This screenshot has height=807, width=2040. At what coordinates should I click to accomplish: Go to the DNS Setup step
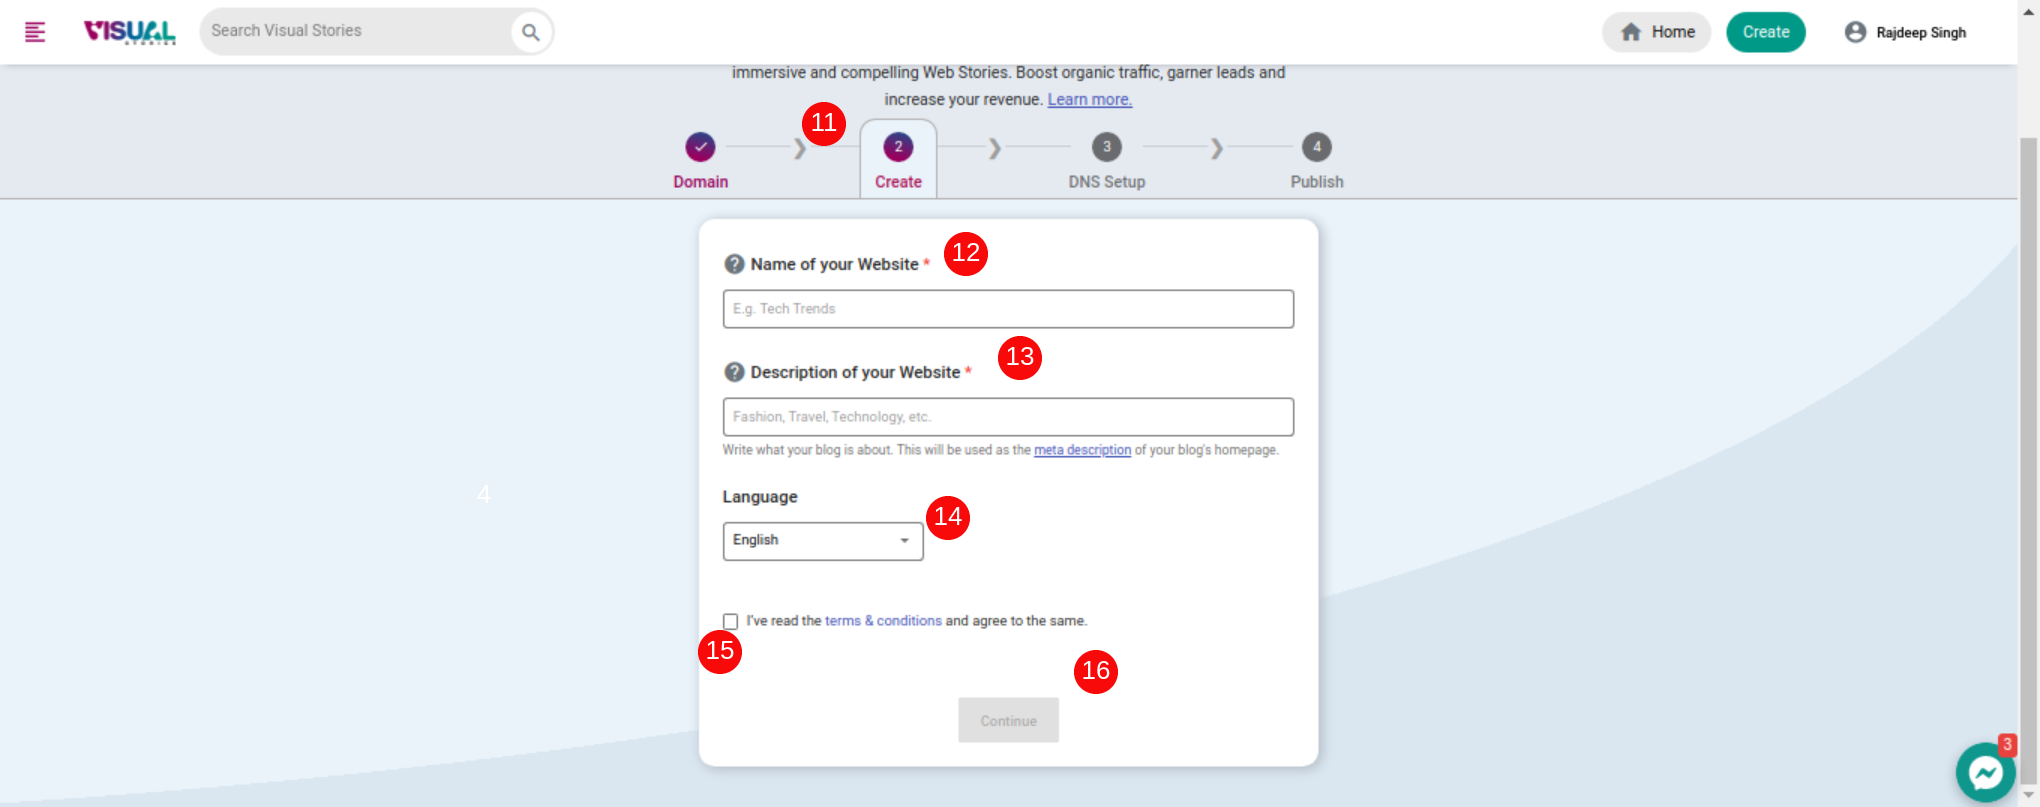tap(1107, 146)
